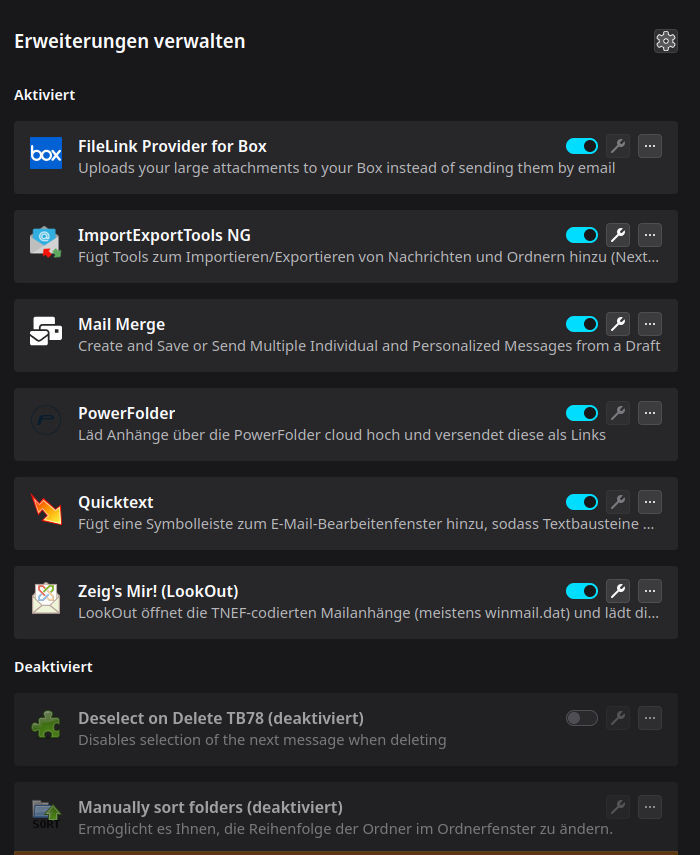700x855 pixels.
Task: Open more options for ImportExportTools NG
Action: click(x=650, y=235)
